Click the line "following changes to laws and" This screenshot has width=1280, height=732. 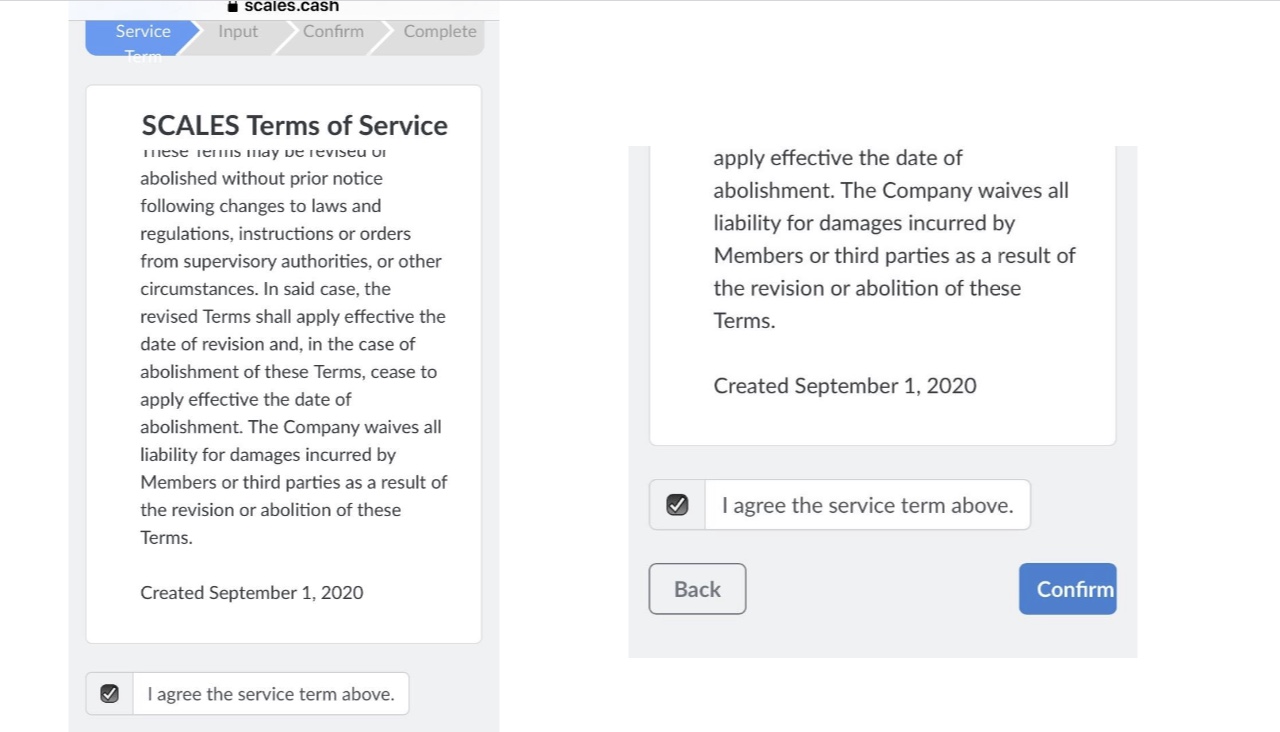click(x=260, y=206)
